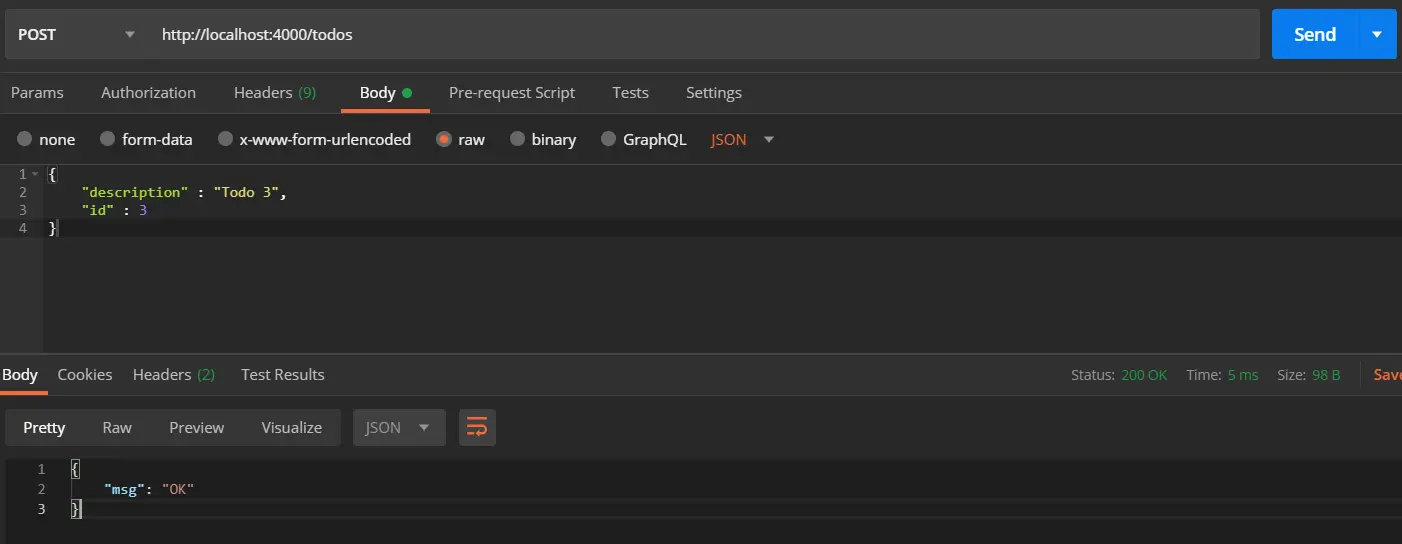1402x544 pixels.
Task: Click the 200 OK status value
Action: (x=1144, y=375)
